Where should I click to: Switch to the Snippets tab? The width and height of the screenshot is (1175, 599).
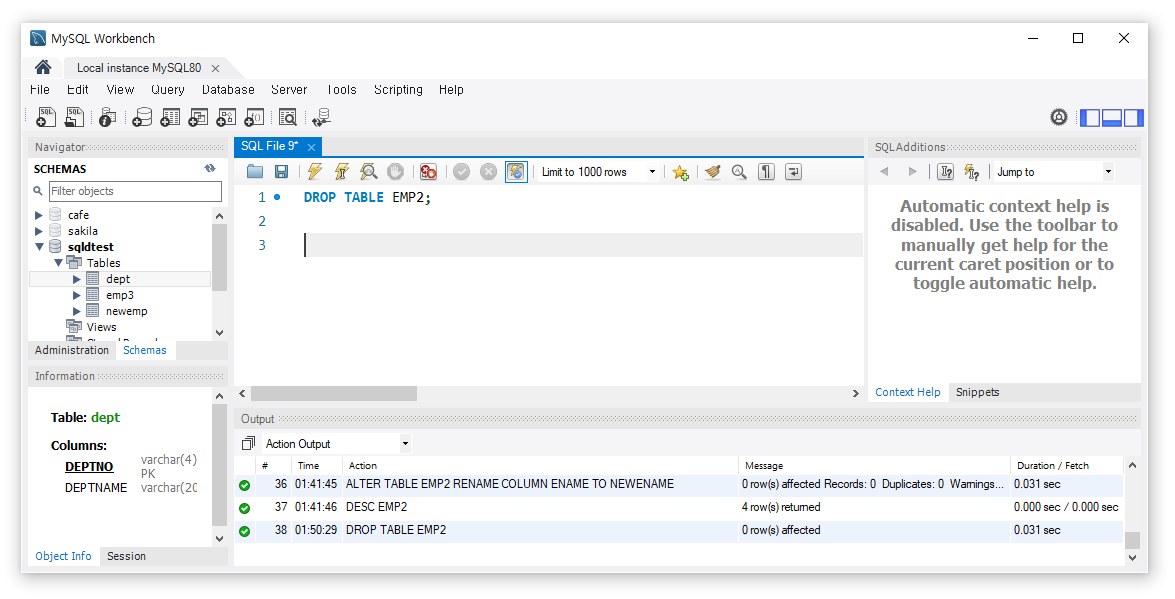[977, 392]
